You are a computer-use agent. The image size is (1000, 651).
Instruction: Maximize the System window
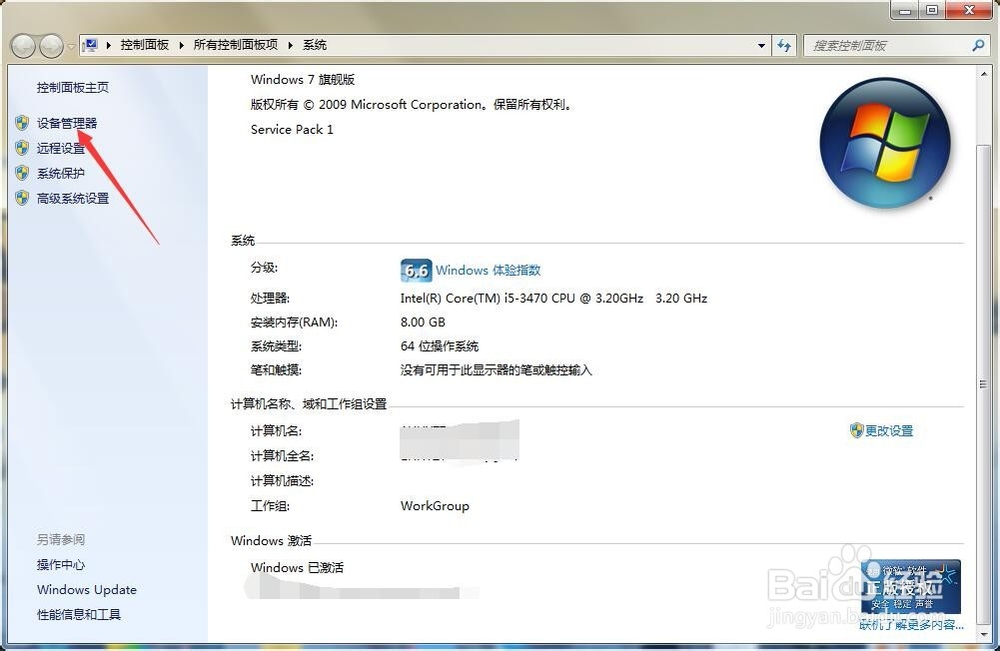tap(933, 10)
